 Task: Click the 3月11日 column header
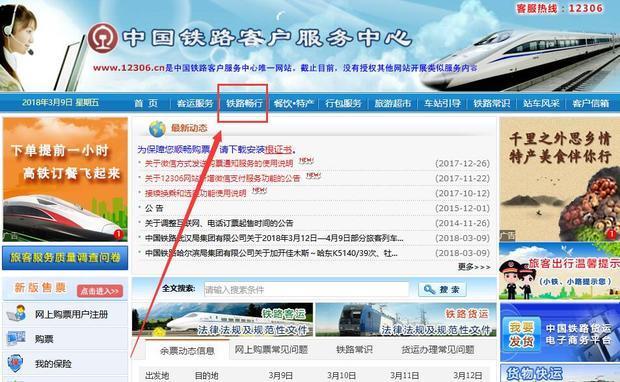pyautogui.click(x=405, y=375)
